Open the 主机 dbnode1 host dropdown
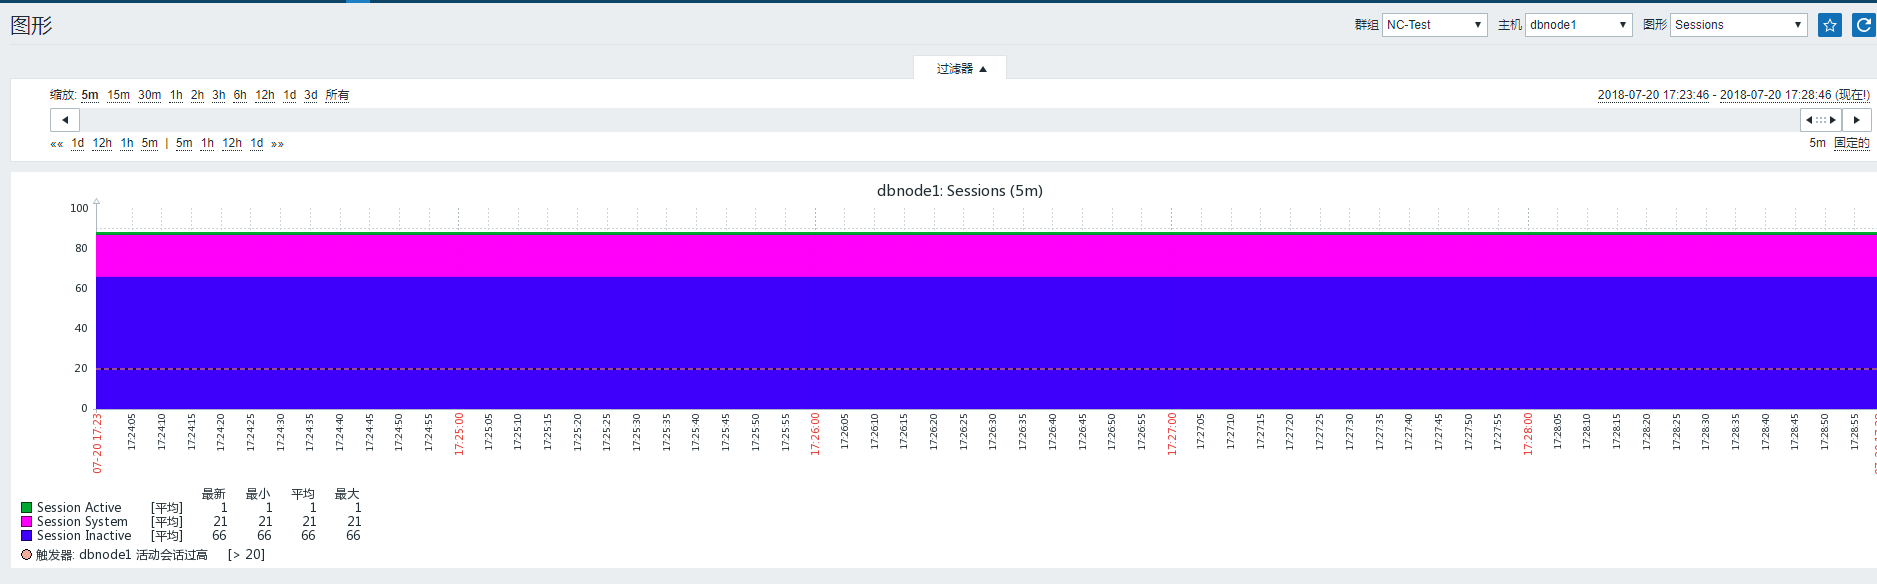Viewport: 1877px width, 584px height. [x=1578, y=25]
